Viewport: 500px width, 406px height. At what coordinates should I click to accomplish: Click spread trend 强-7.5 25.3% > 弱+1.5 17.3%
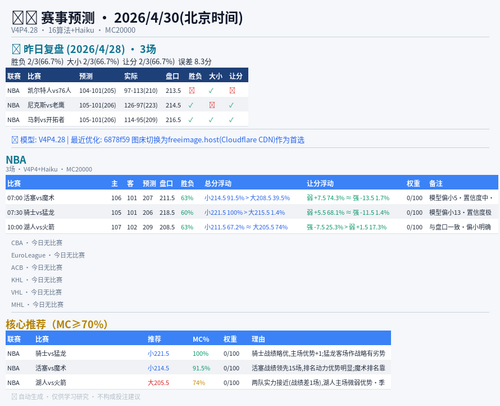(x=347, y=227)
